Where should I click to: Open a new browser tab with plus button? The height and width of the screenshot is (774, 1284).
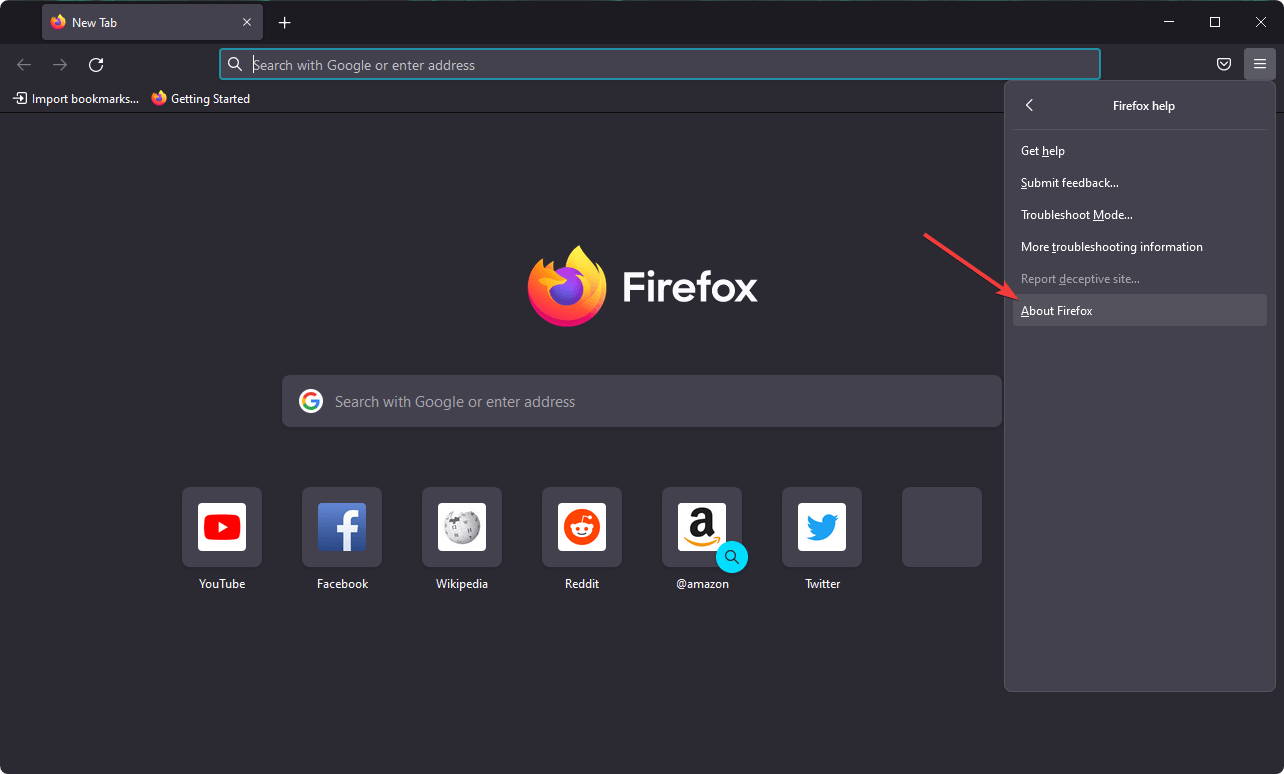pyautogui.click(x=284, y=22)
